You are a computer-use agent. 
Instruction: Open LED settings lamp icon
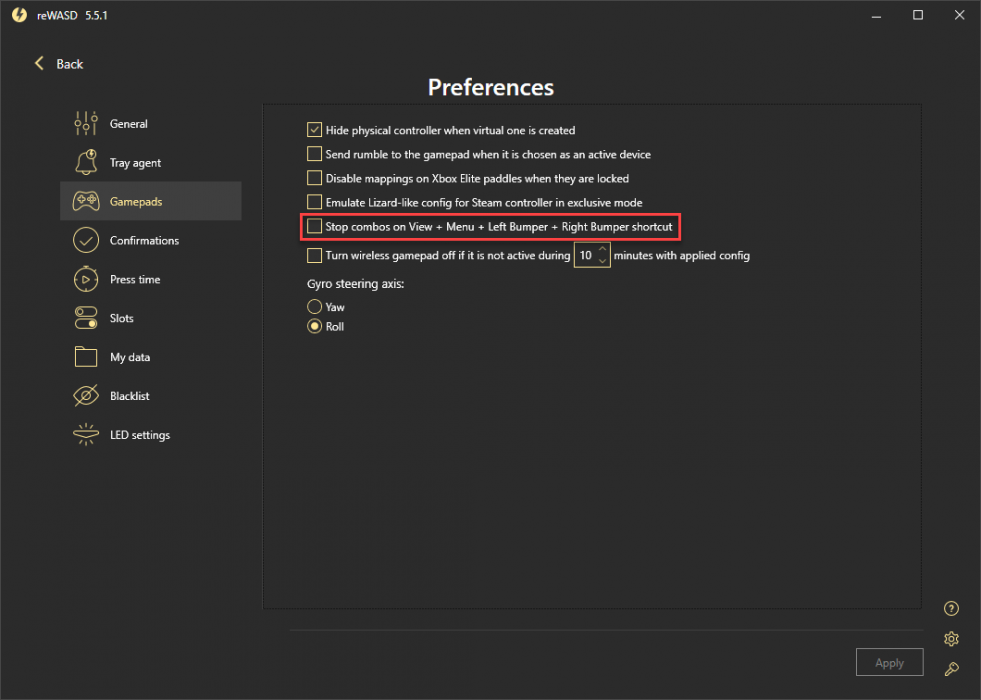click(86, 434)
